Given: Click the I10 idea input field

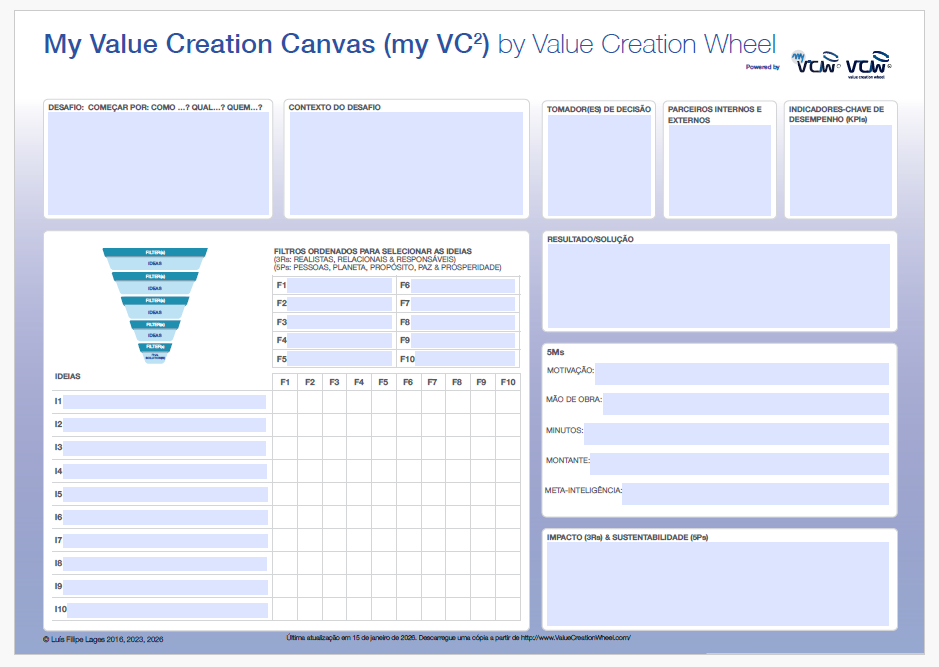Looking at the screenshot, I should point(168,610).
